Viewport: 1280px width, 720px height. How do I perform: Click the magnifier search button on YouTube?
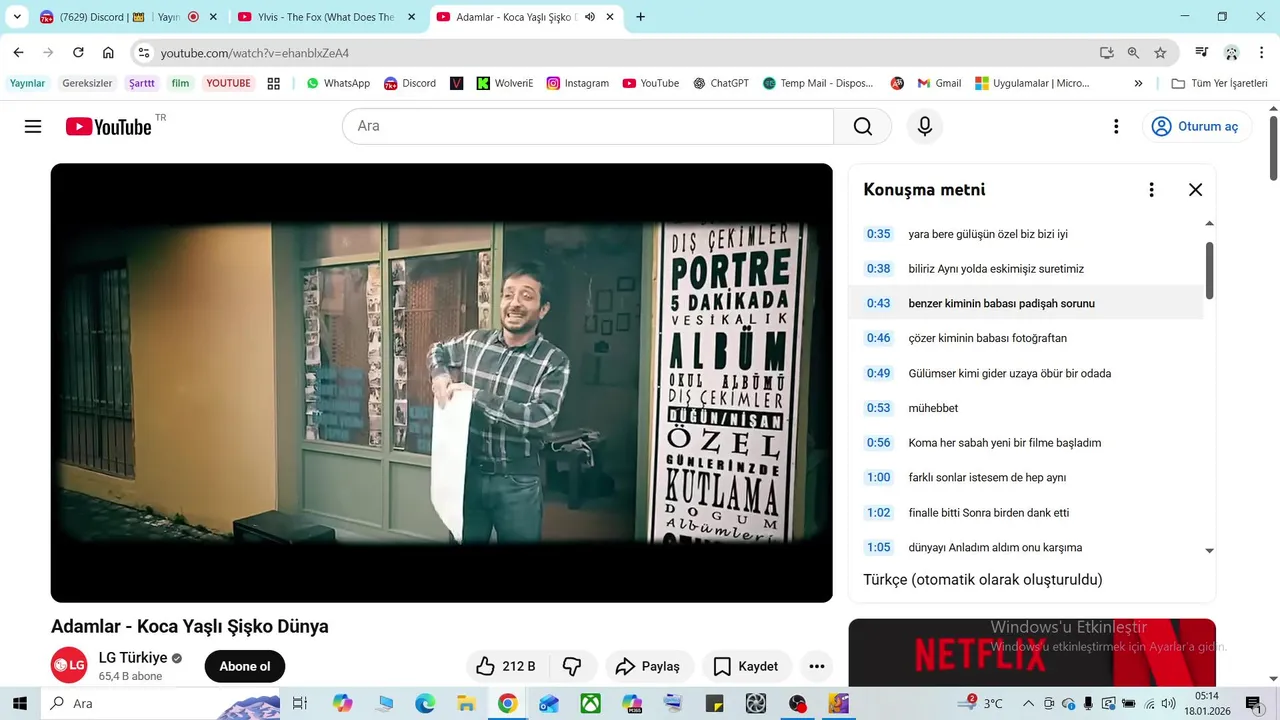tap(862, 126)
